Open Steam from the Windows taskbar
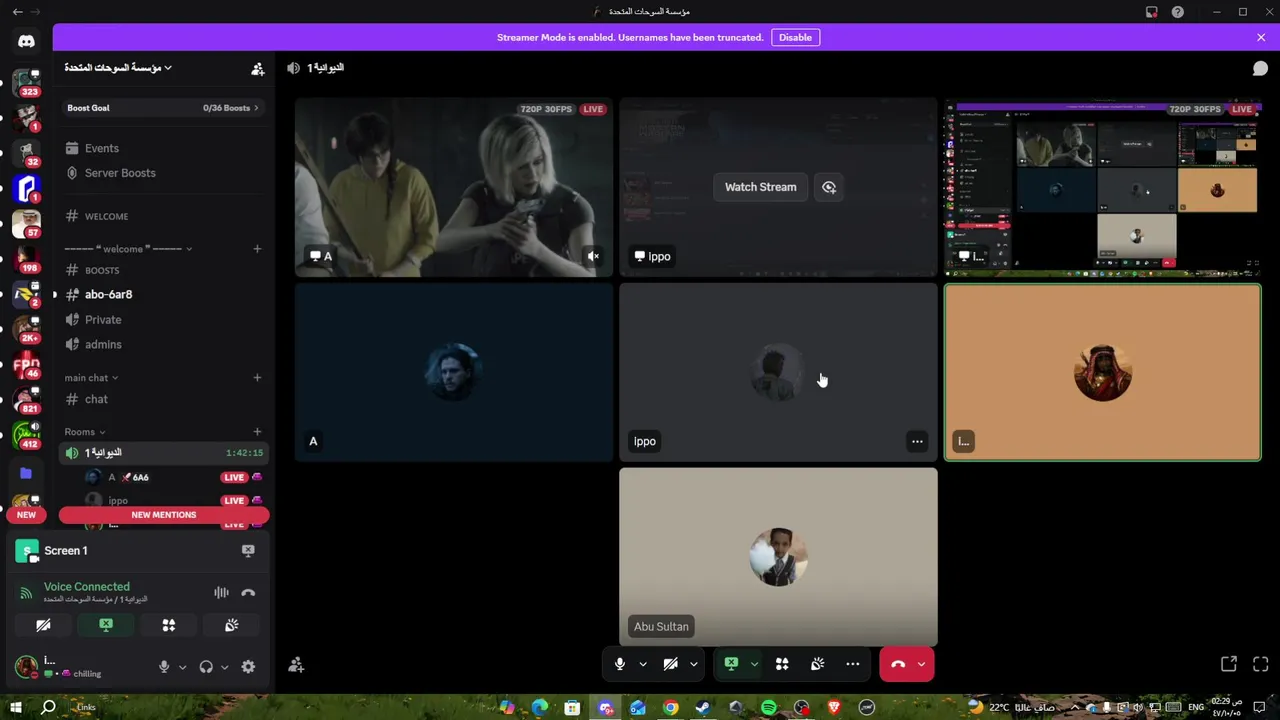 703,708
